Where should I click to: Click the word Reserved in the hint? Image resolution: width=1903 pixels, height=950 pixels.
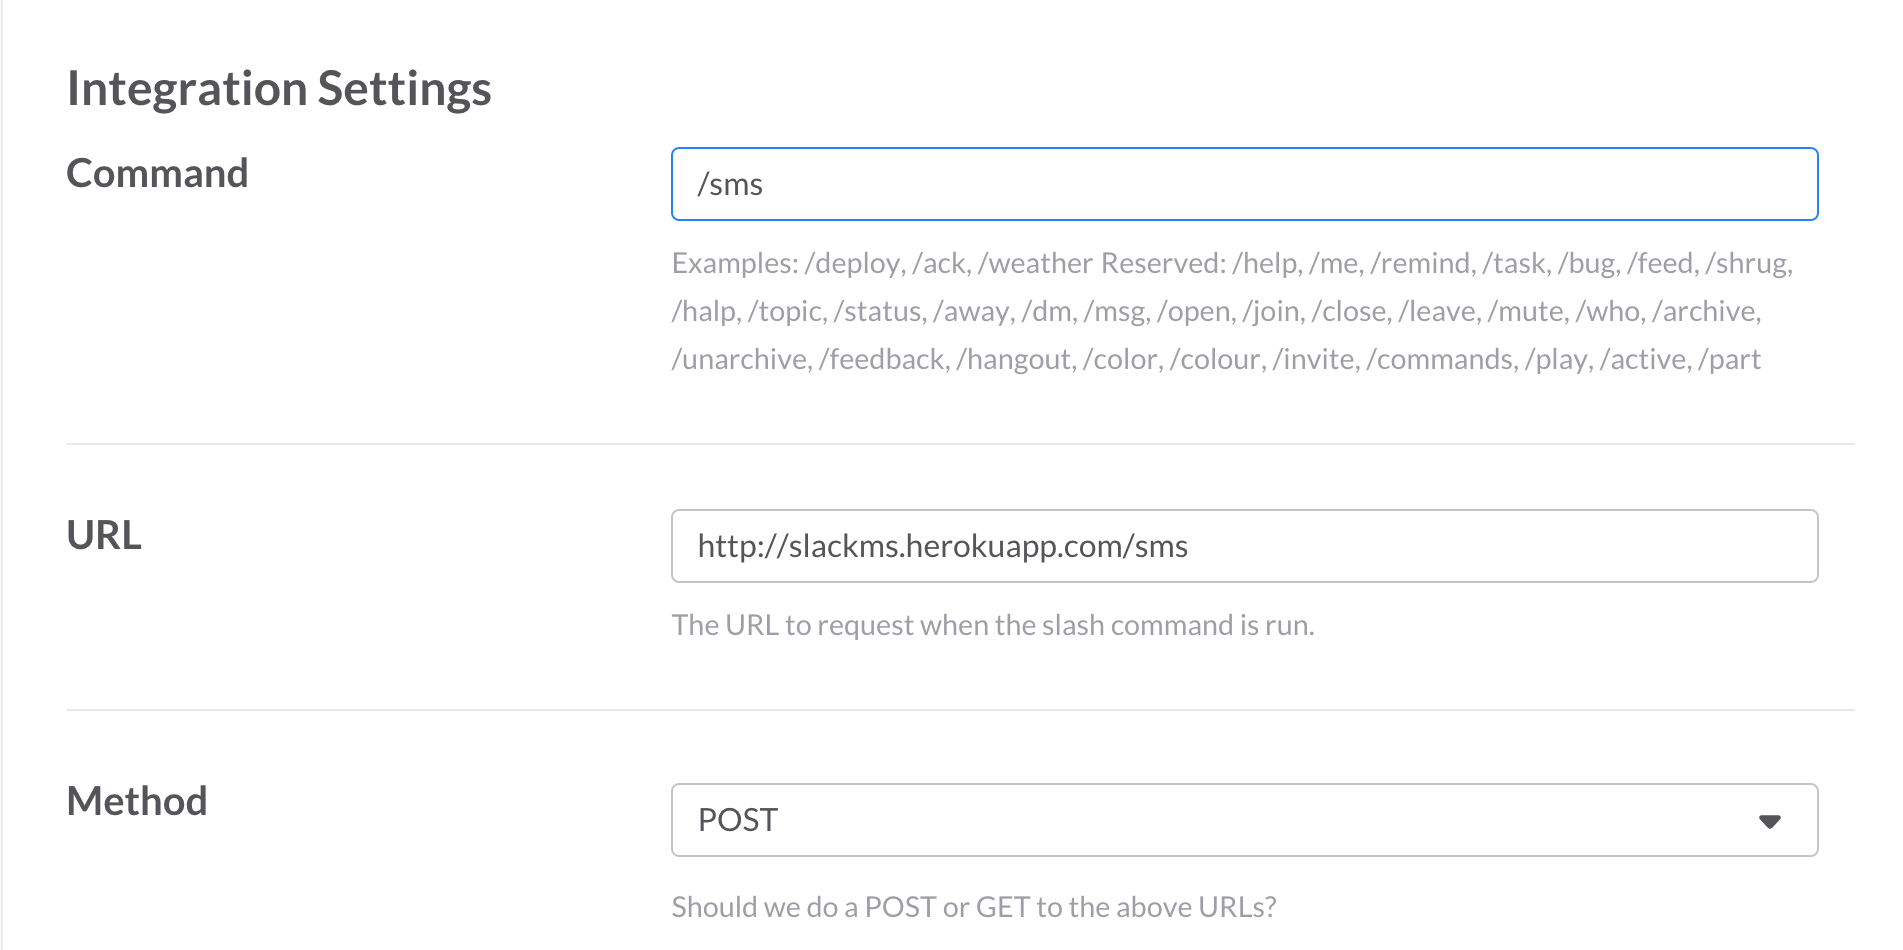click(x=1162, y=263)
